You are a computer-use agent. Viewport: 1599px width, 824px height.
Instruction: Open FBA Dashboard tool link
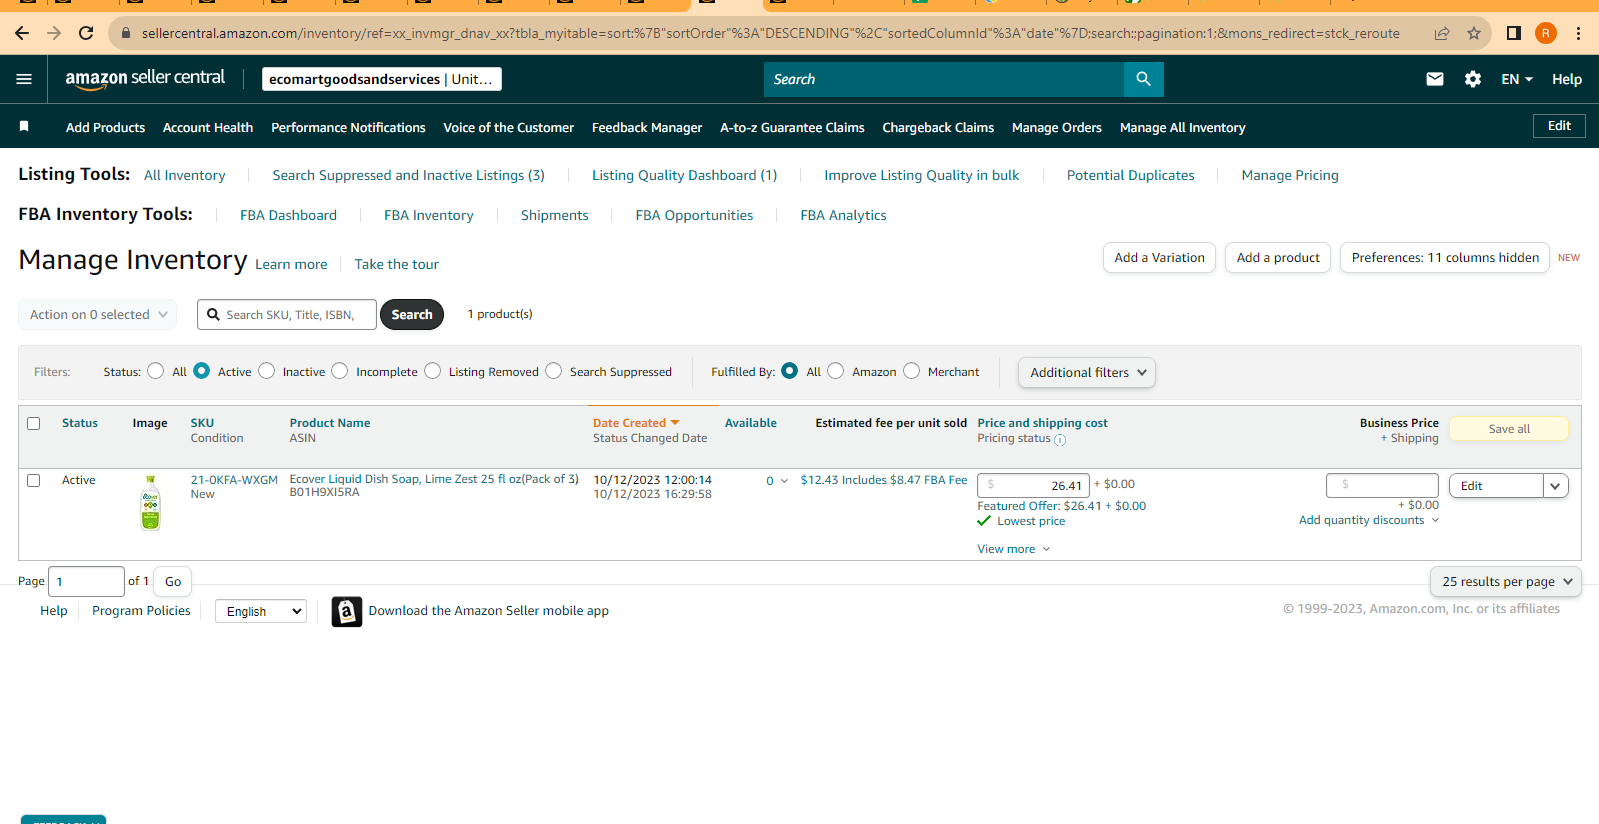tap(288, 215)
